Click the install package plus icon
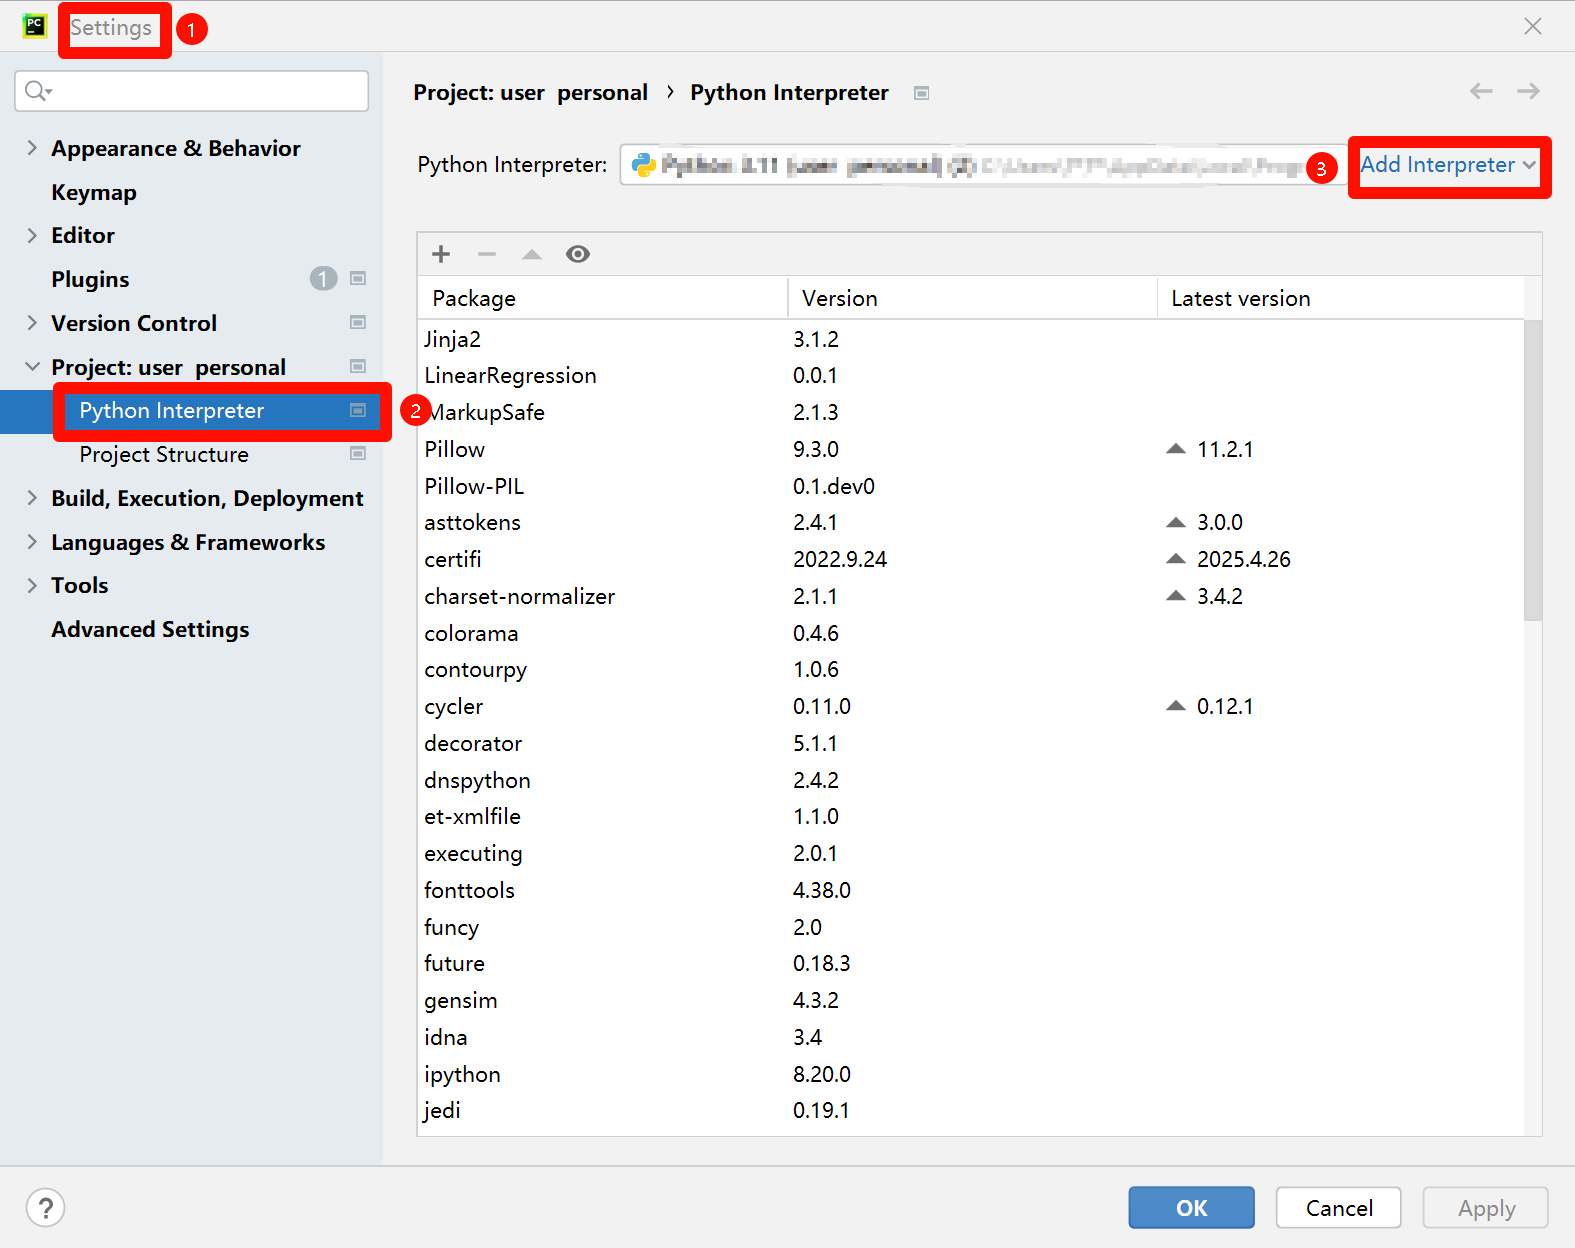This screenshot has height=1248, width=1575. coord(441,254)
